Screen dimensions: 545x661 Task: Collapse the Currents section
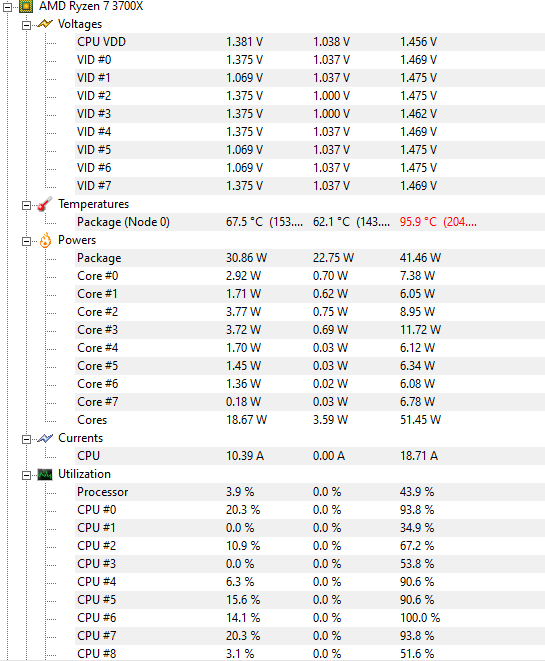click(27, 439)
